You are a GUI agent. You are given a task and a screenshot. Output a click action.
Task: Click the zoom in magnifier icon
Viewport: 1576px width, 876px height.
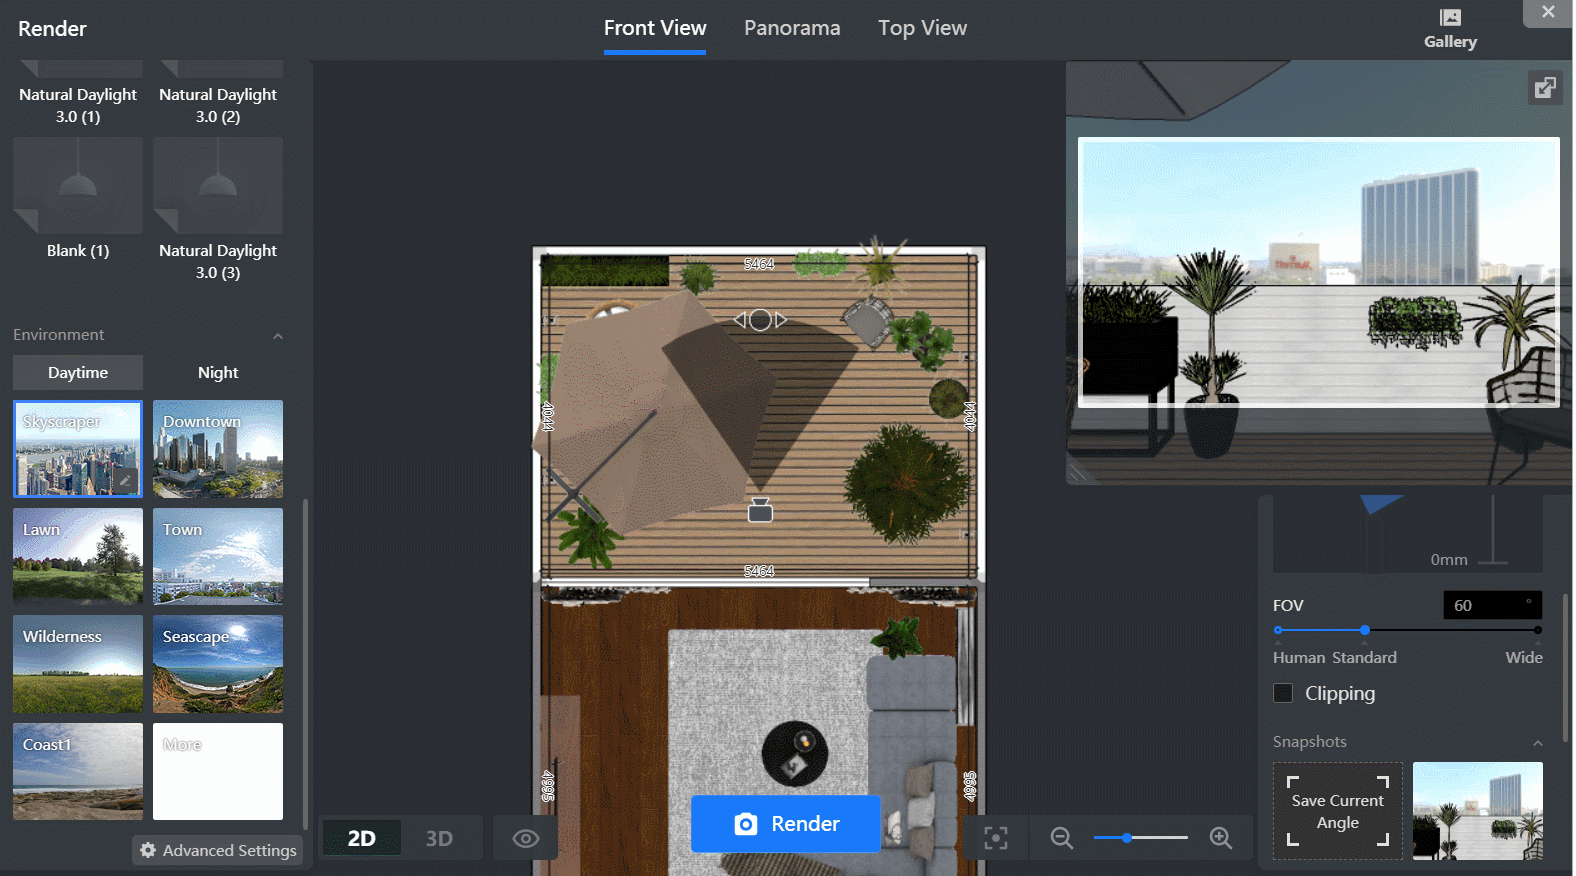coord(1220,838)
